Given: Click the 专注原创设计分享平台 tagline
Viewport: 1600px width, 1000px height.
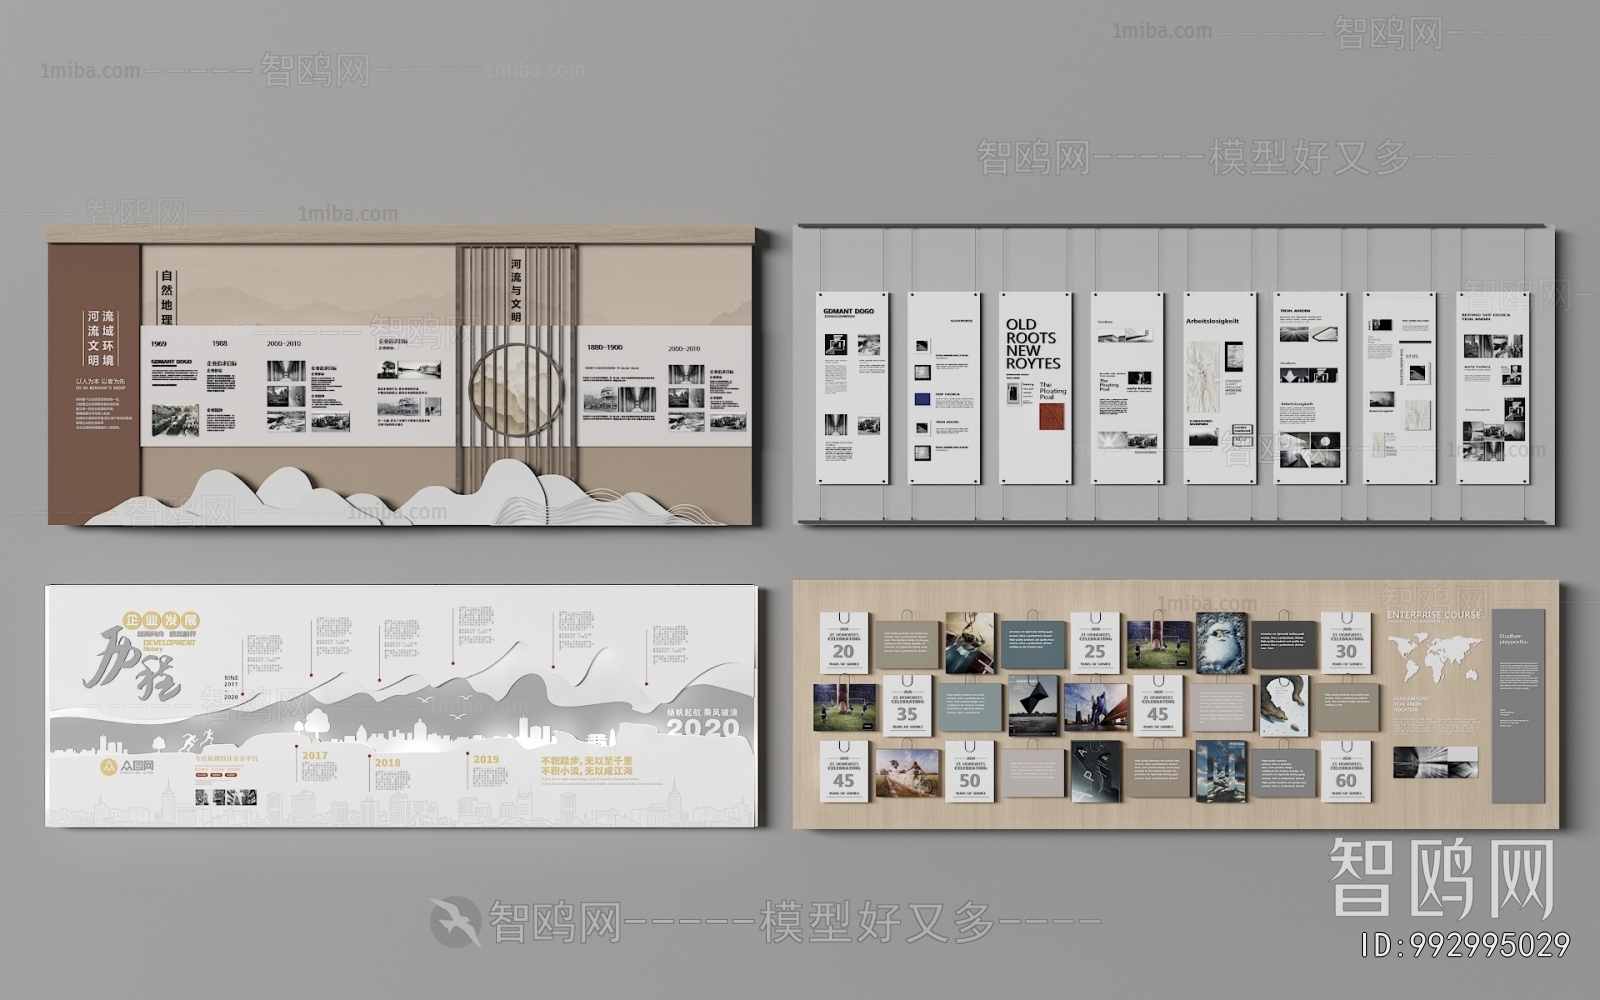Looking at the screenshot, I should [x=225, y=759].
